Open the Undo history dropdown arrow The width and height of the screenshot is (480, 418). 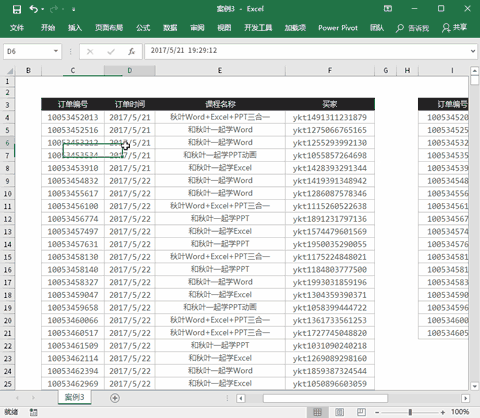[43, 9]
